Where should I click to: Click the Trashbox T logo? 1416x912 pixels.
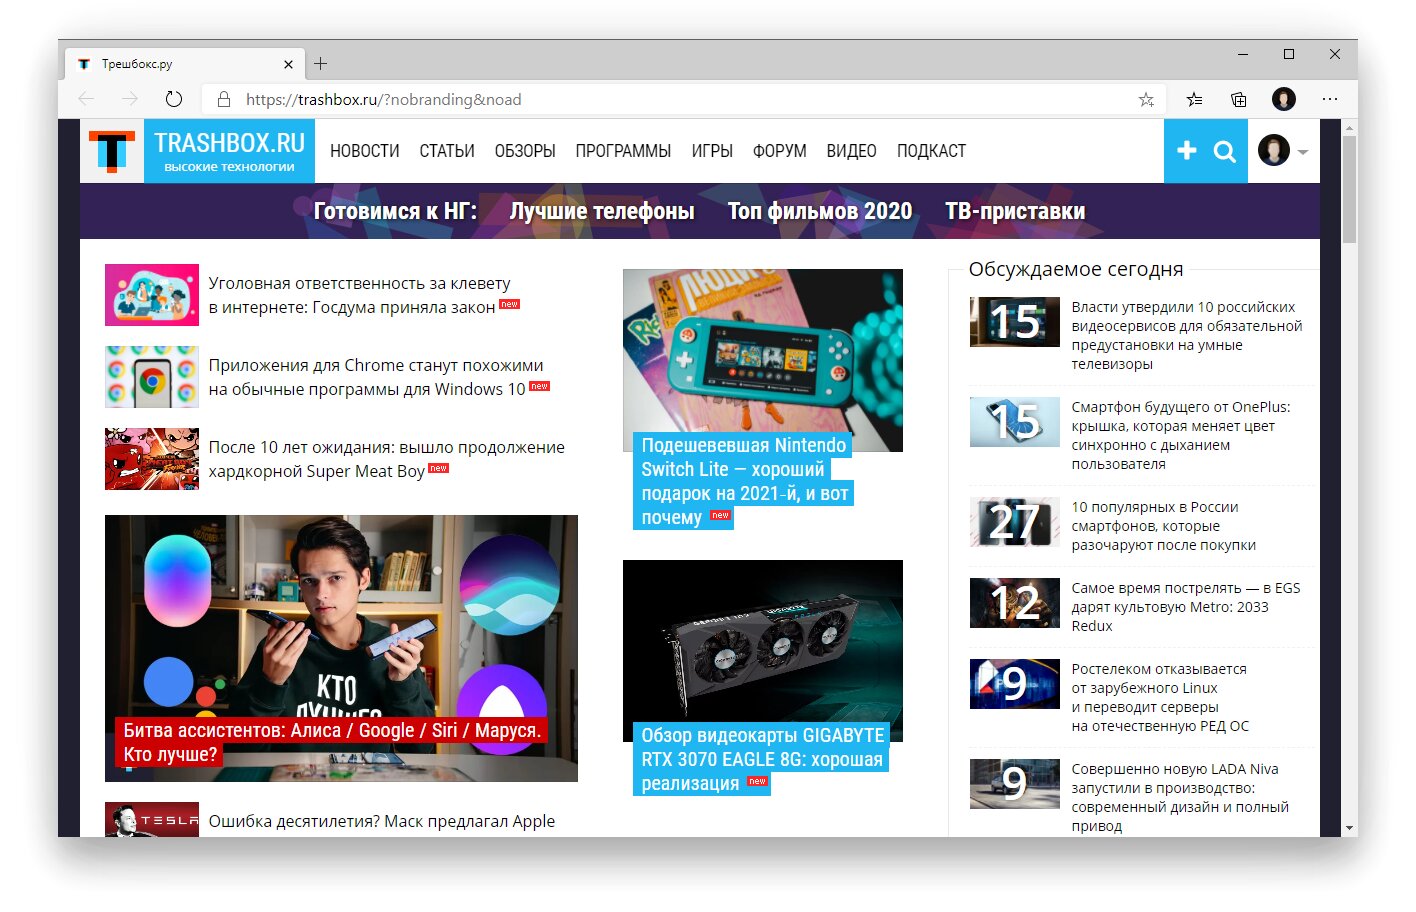click(112, 151)
